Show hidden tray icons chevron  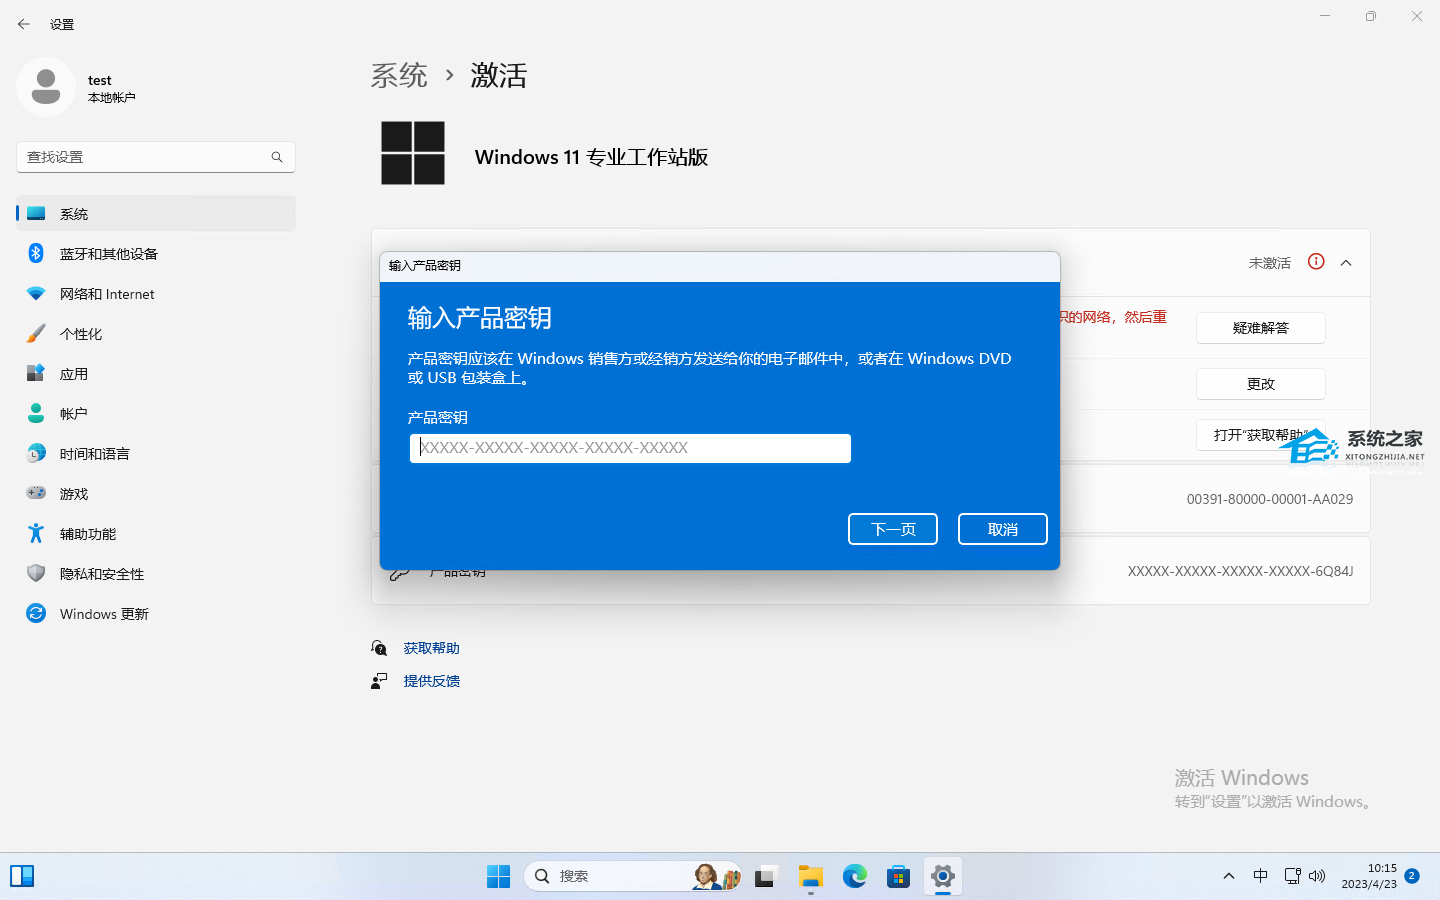(1228, 876)
